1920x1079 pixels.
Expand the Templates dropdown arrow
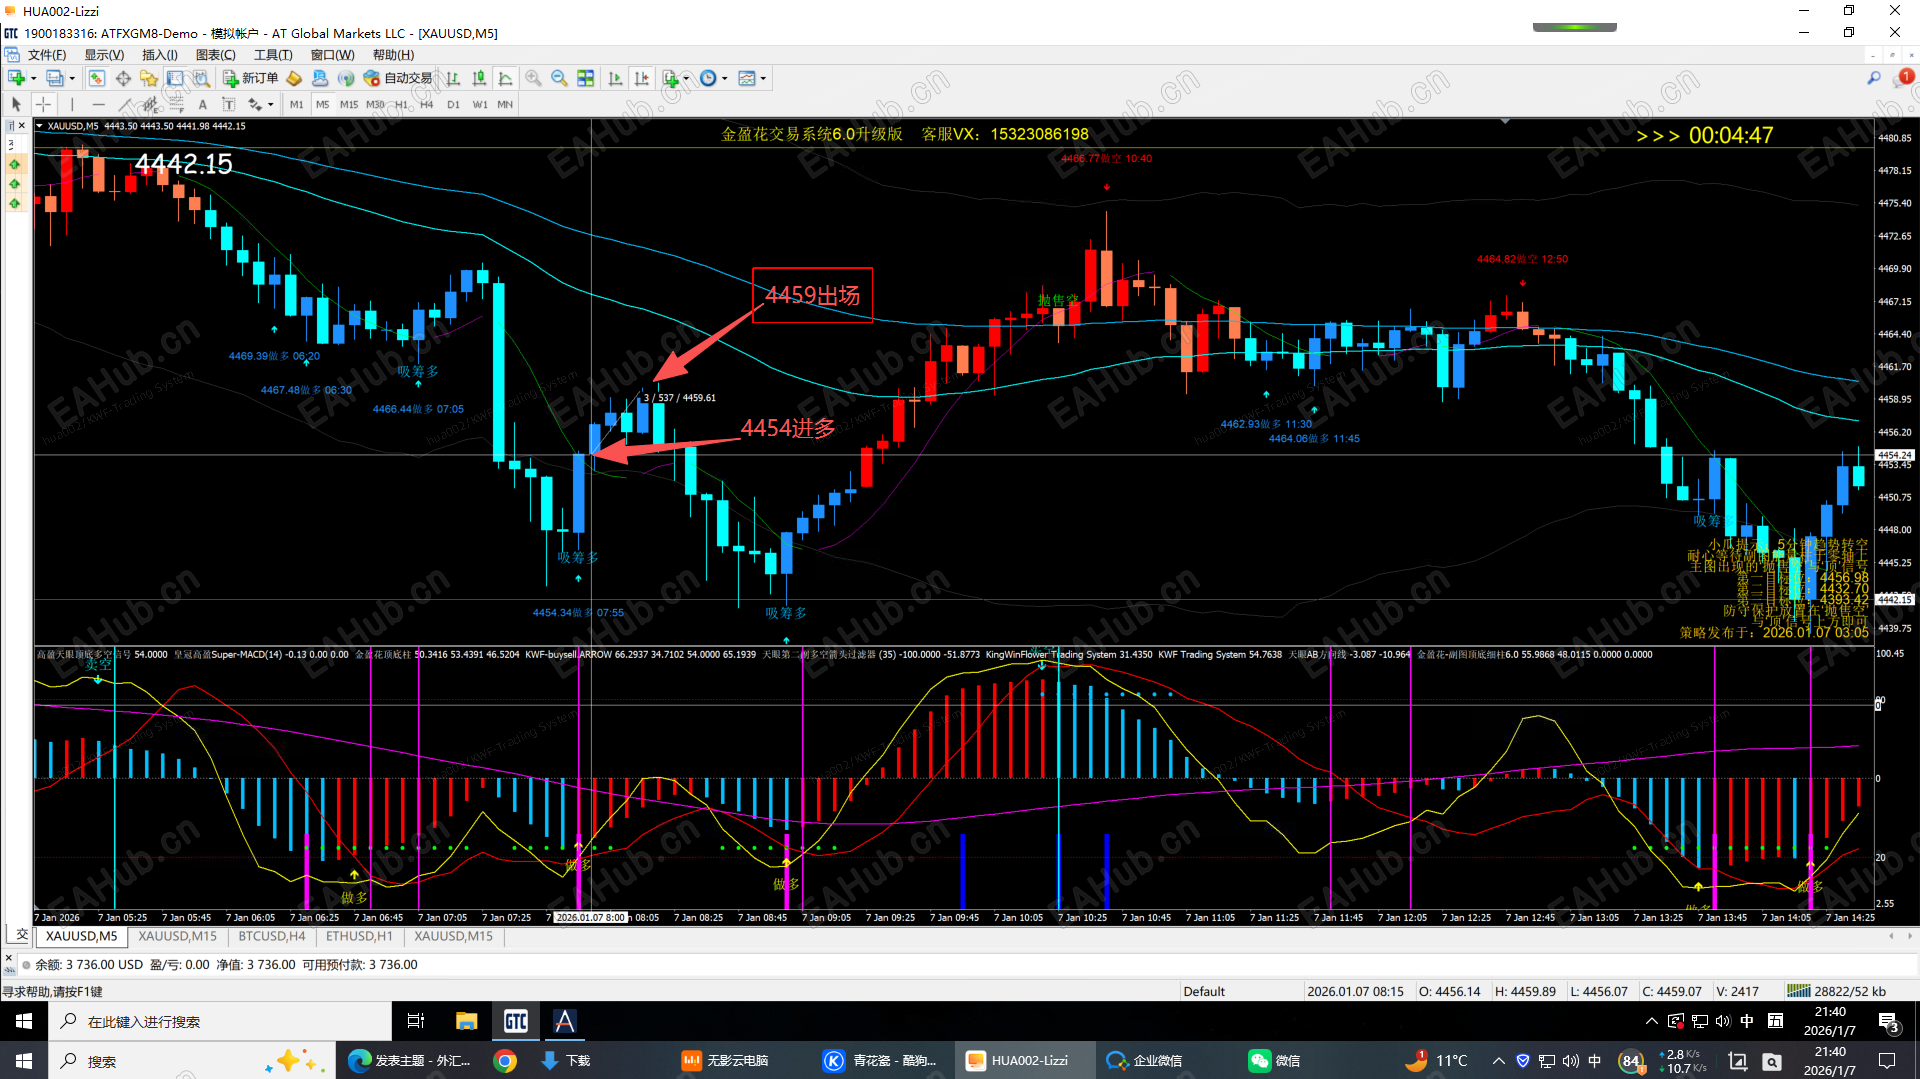(763, 78)
